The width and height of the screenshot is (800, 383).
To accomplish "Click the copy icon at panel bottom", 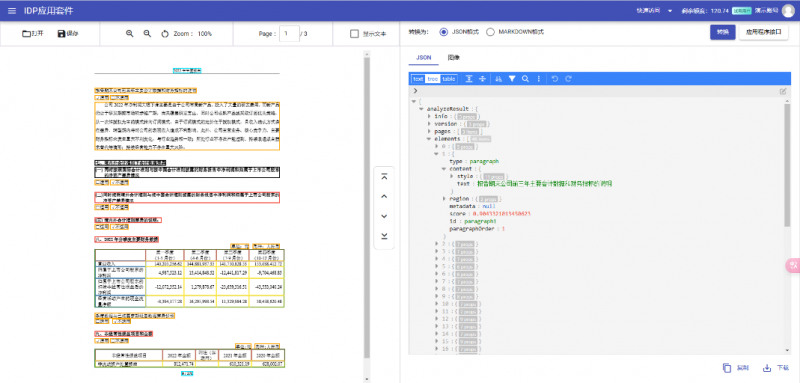I will (727, 368).
